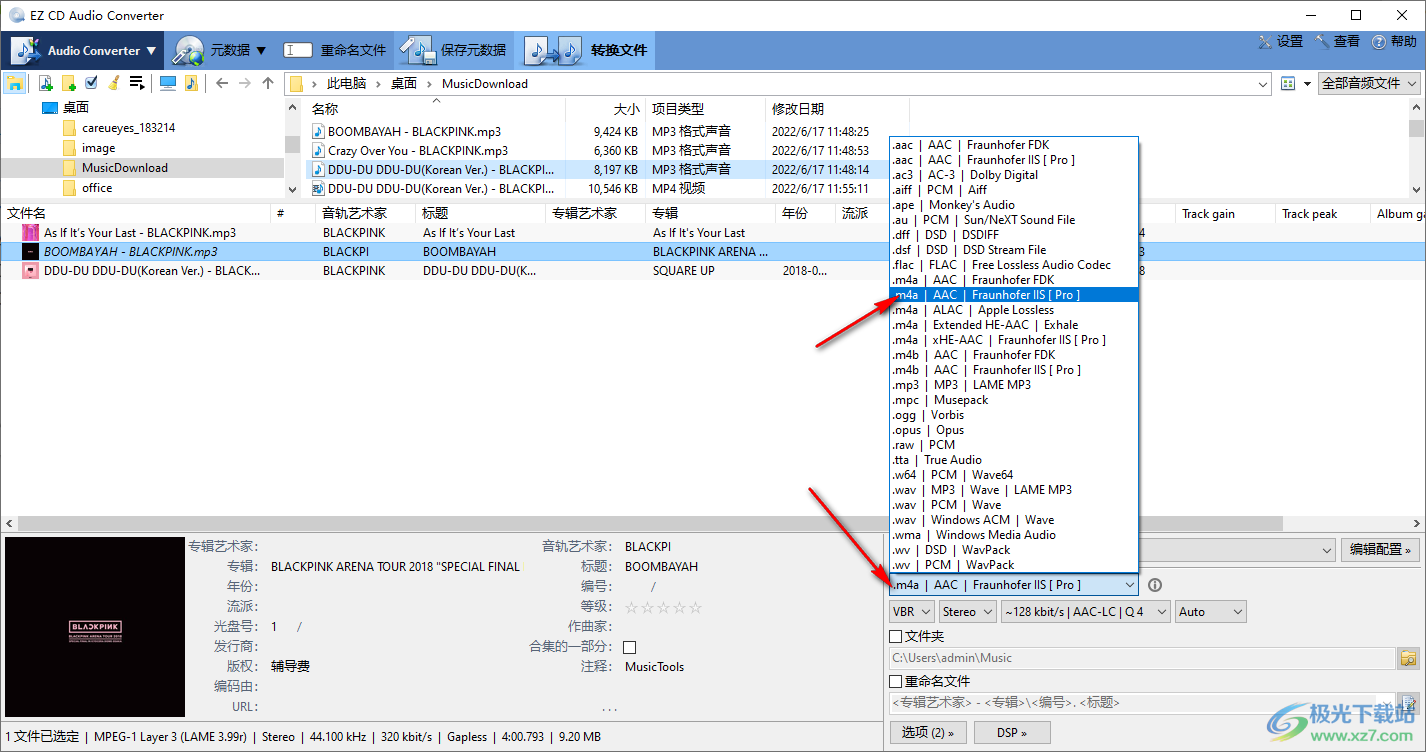Click the computer monitor icon

168,83
